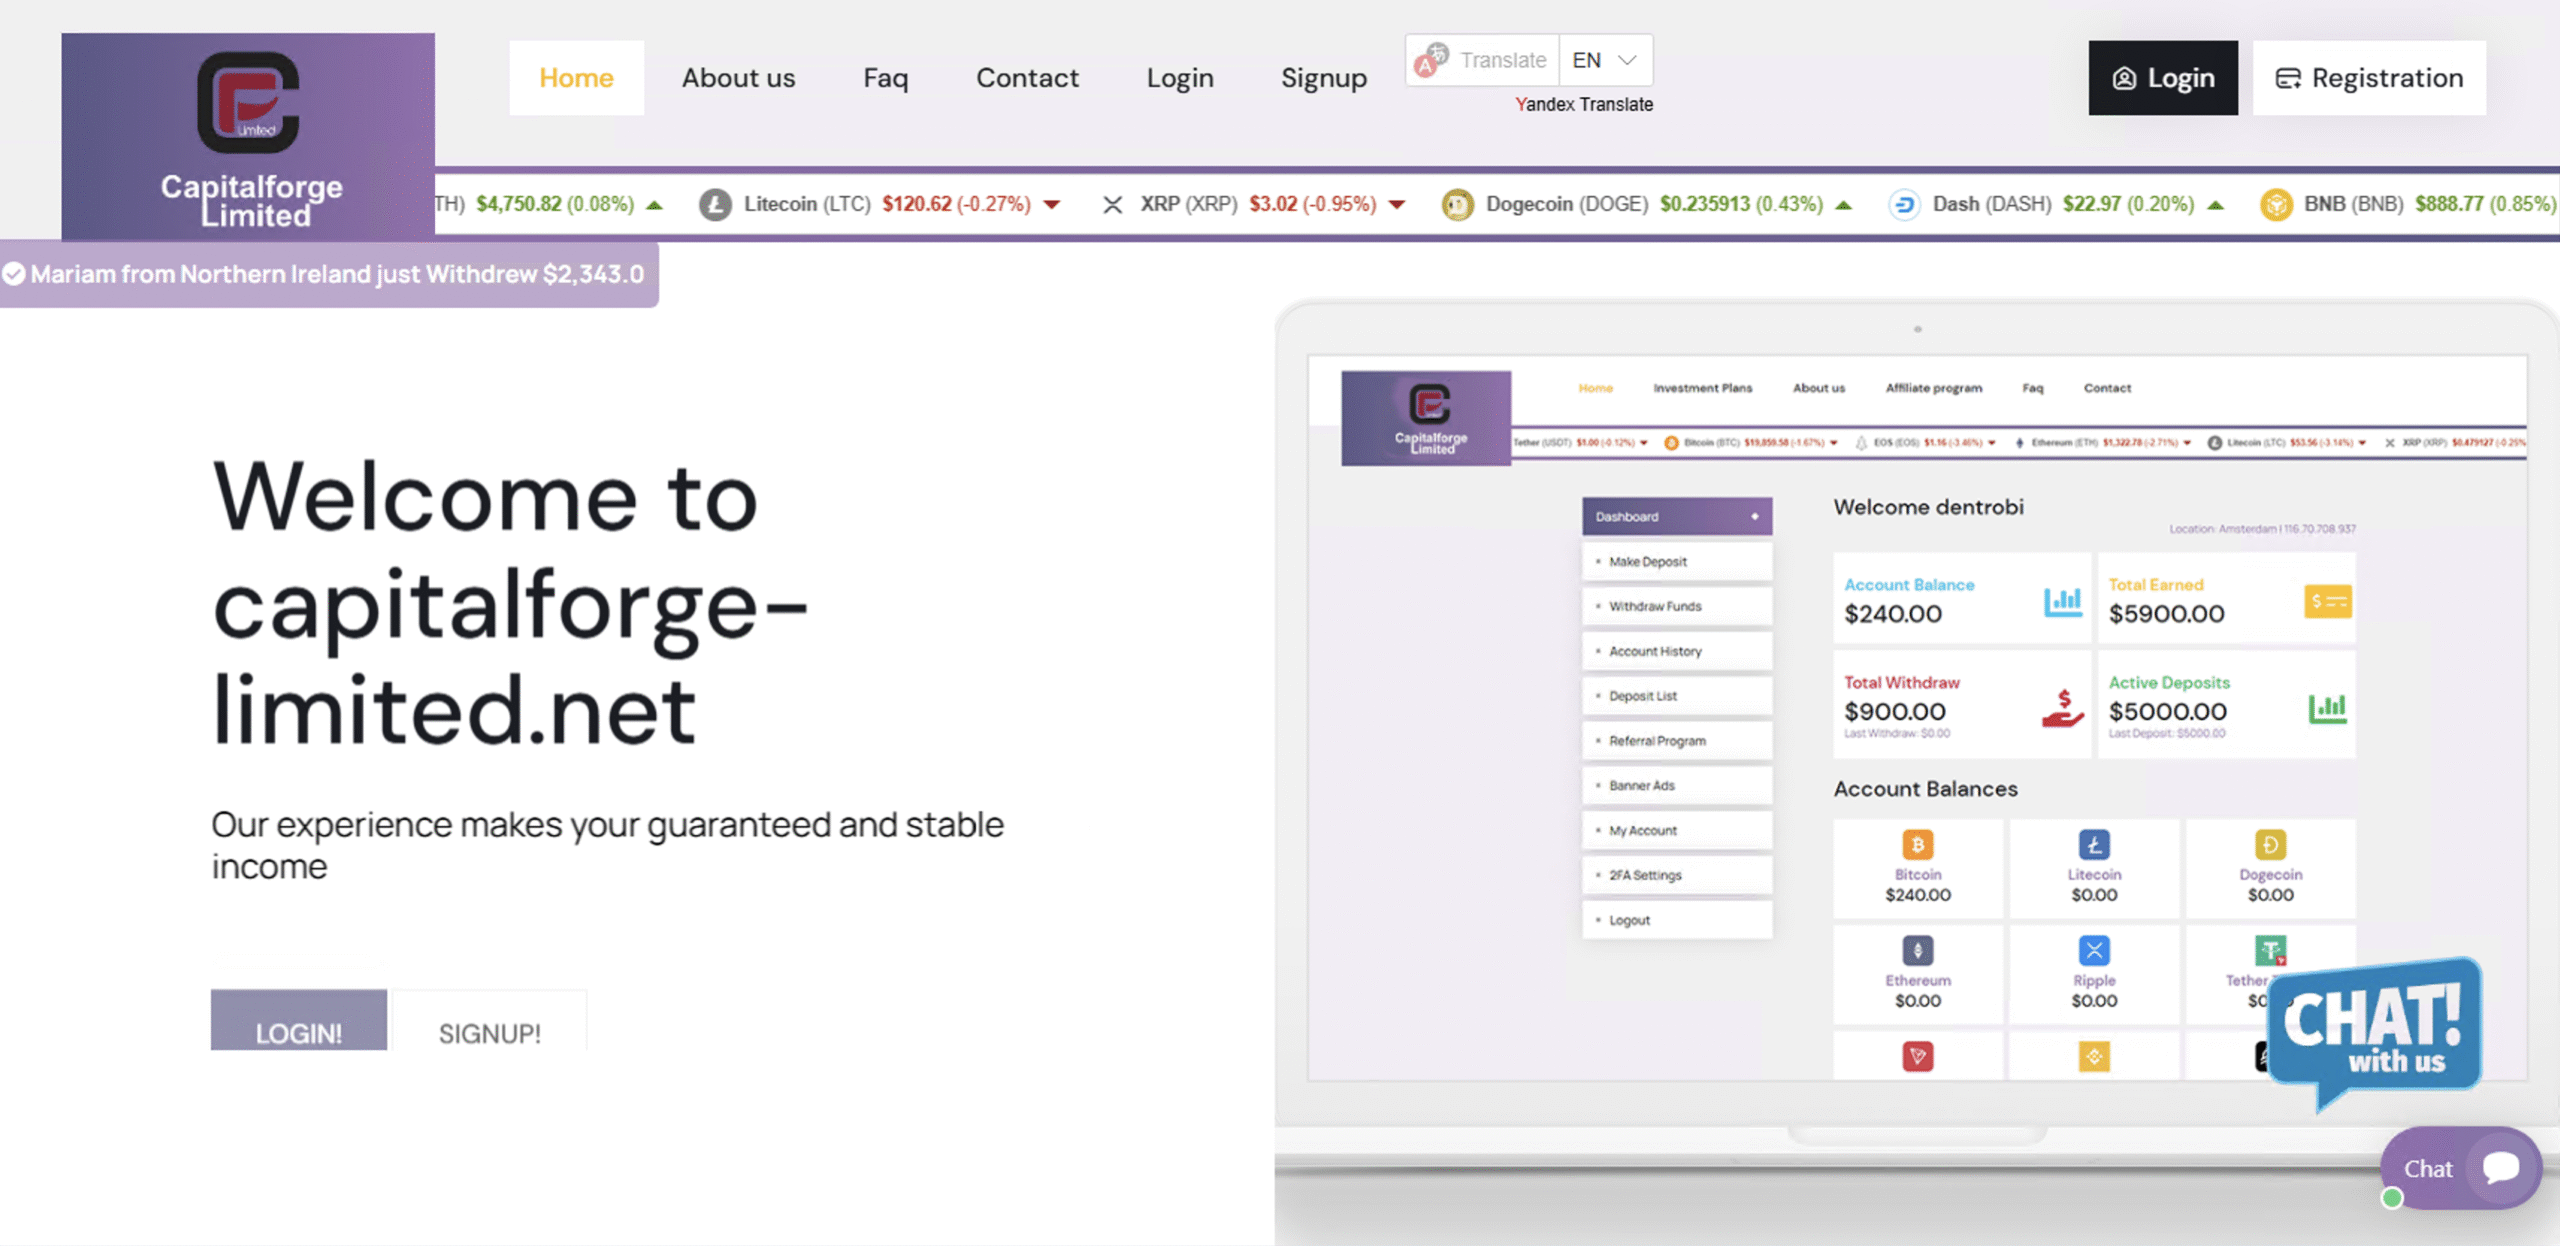Click the BNB coin icon in ticker
The height and width of the screenshot is (1246, 2560).
(2276, 205)
